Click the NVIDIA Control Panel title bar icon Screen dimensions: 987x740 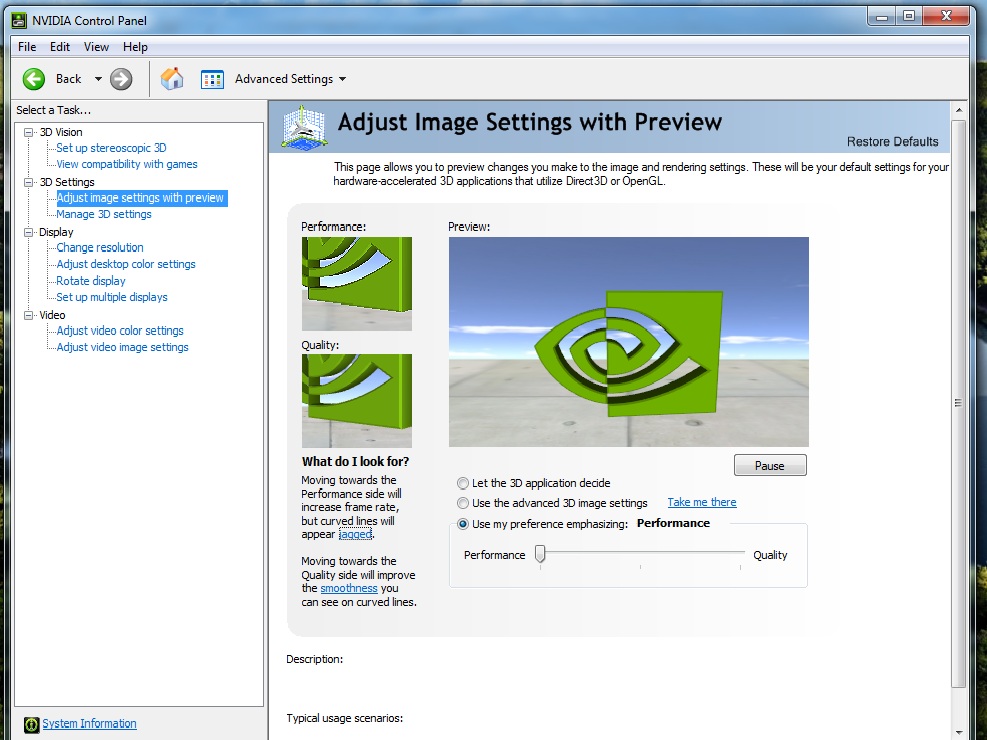(x=20, y=21)
